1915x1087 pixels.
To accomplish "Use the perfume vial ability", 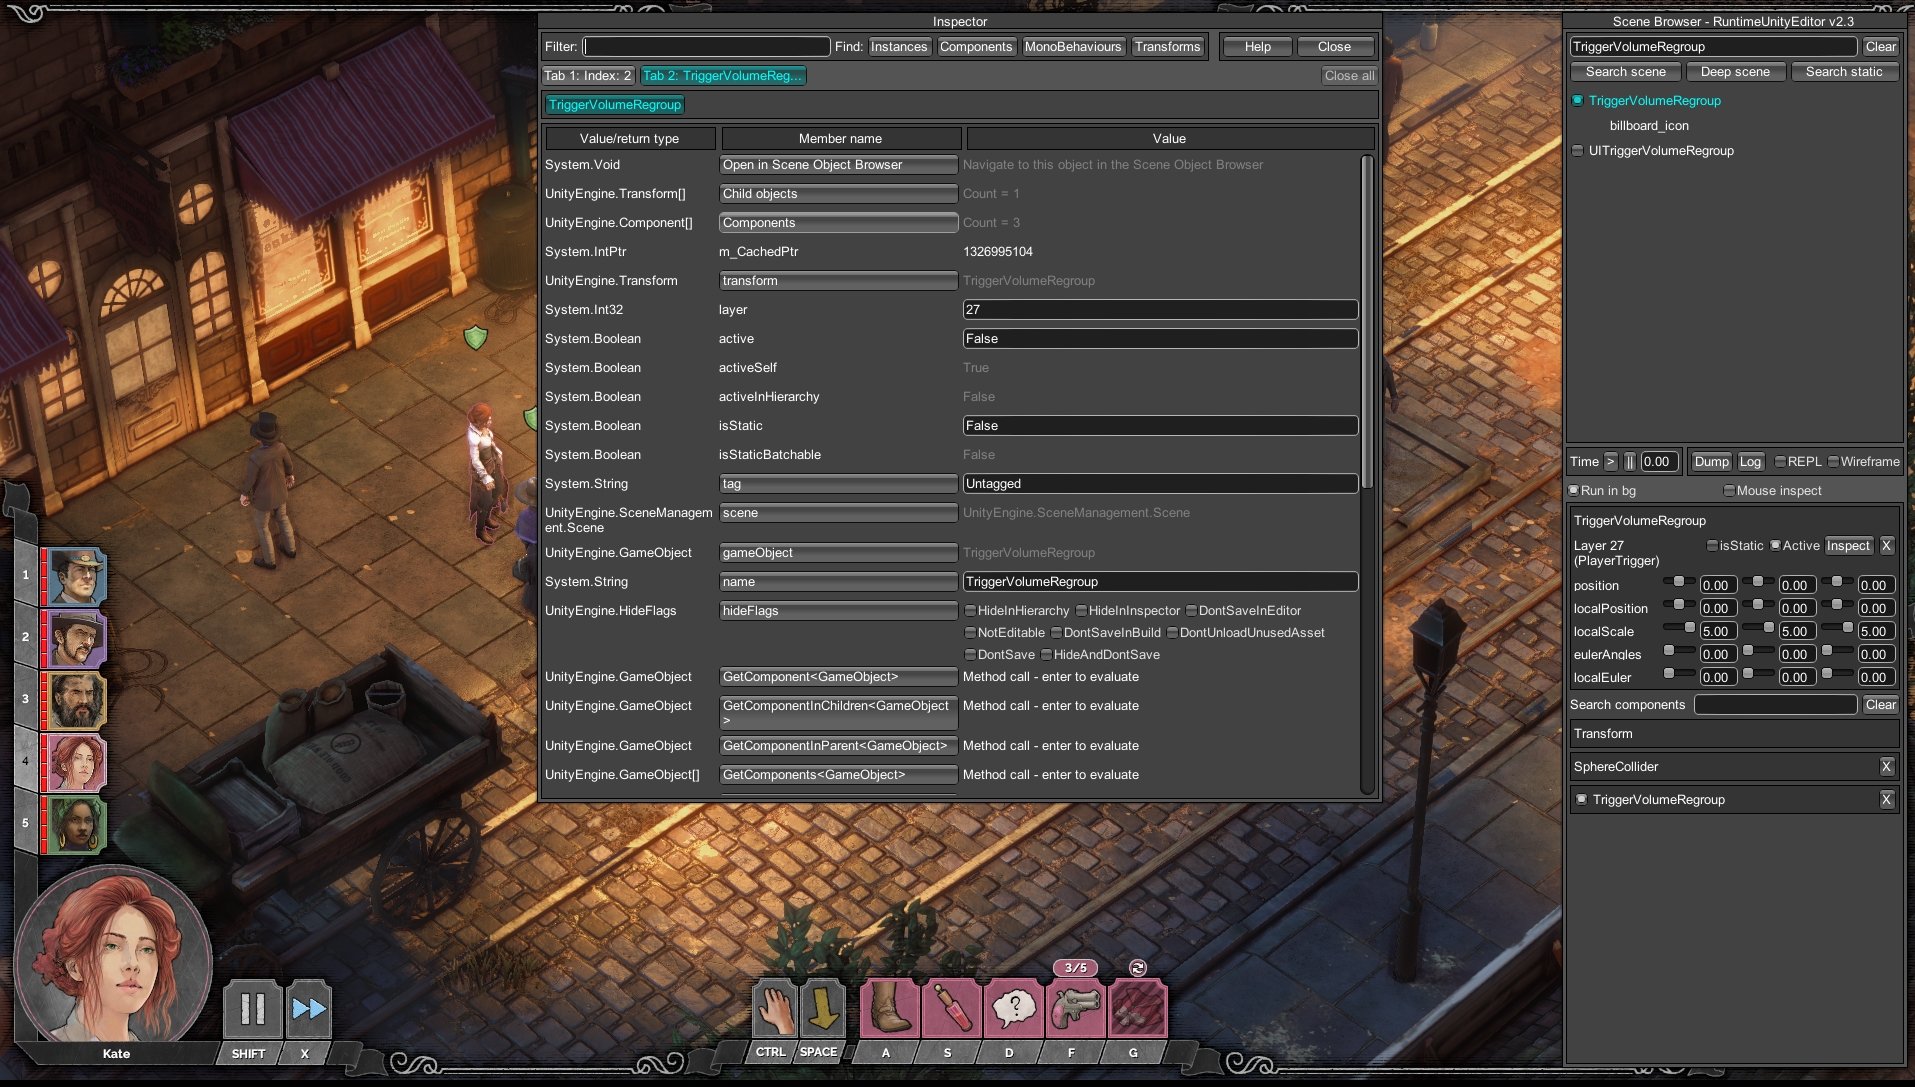I will coord(951,1009).
